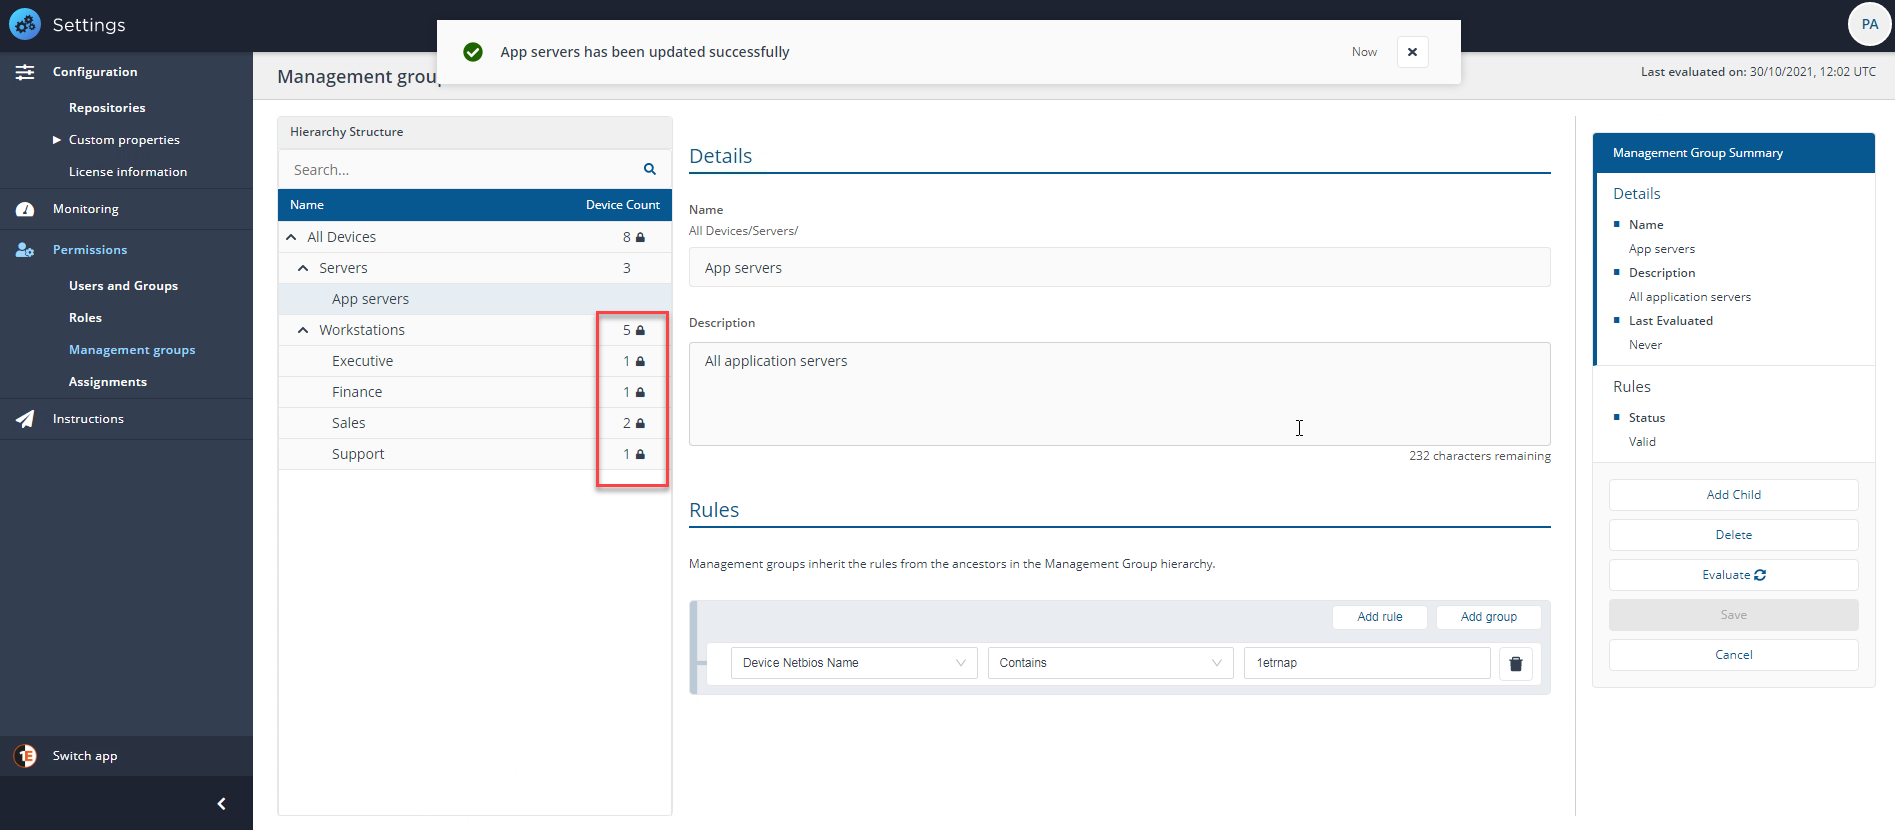Open the Instructions section
1895x830 pixels.
(88, 419)
